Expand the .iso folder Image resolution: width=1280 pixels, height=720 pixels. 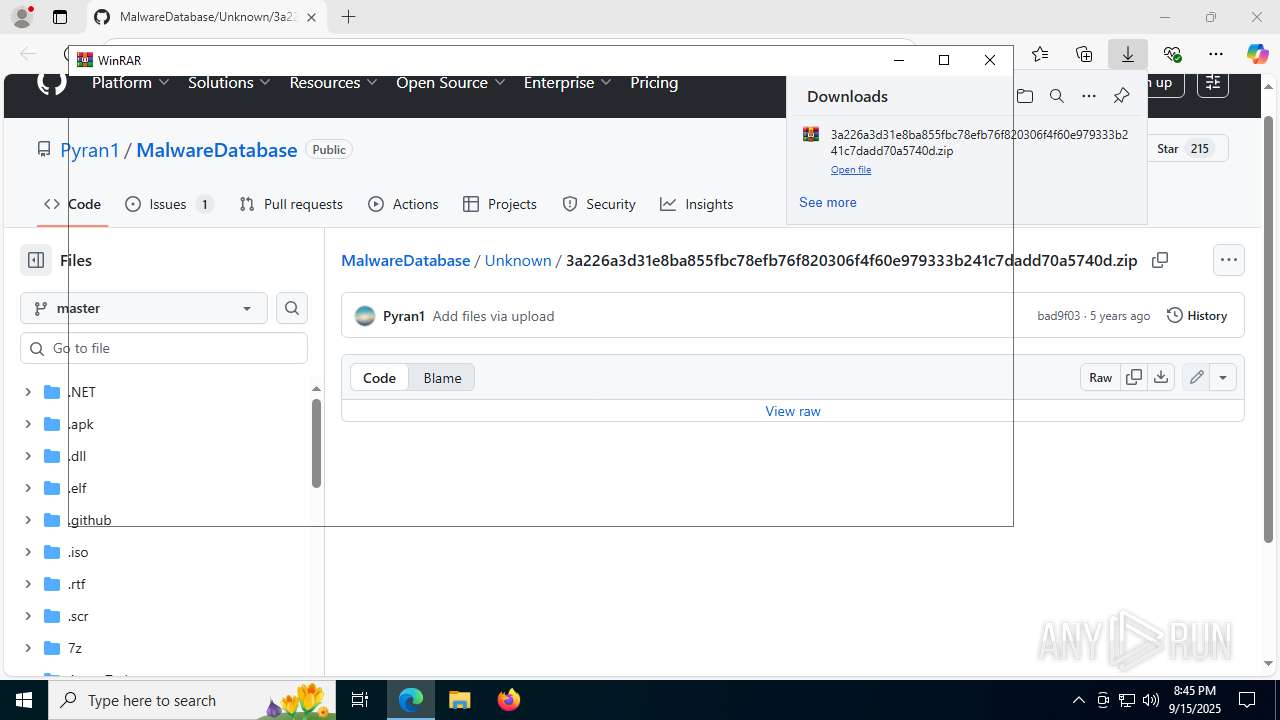click(28, 552)
